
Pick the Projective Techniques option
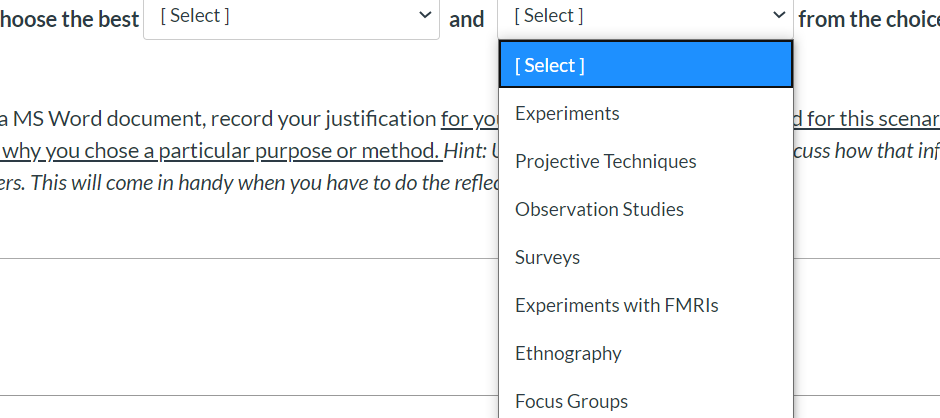(605, 161)
